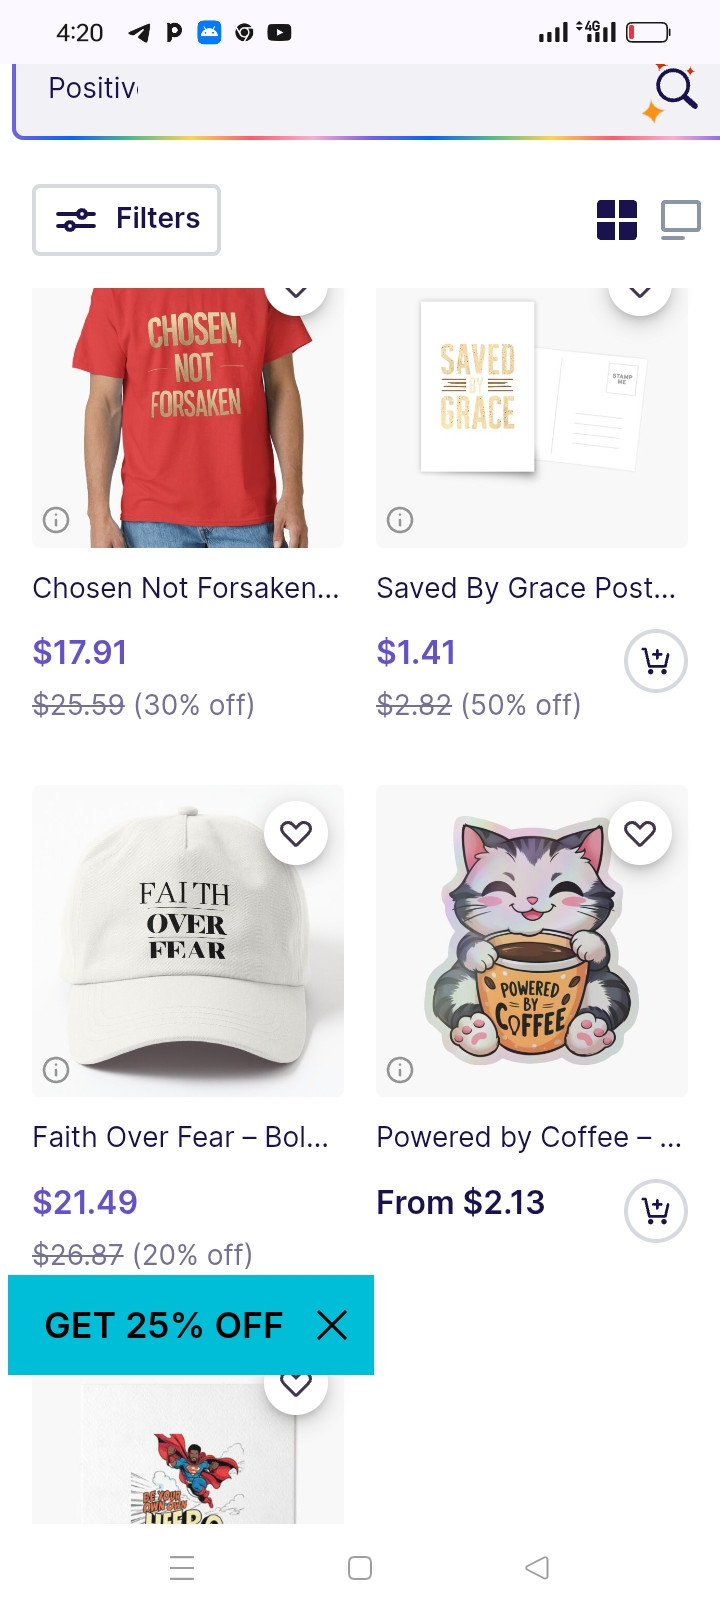Favorite the Powered by Coffee sticker
The image size is (720, 1612).
coord(640,833)
